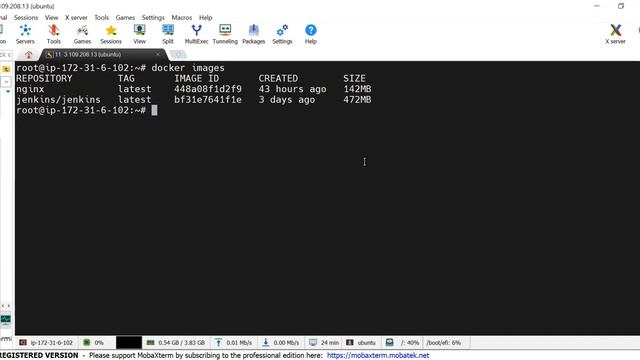Open the Tools toolbar icon
640x360 pixels.
coord(53,34)
